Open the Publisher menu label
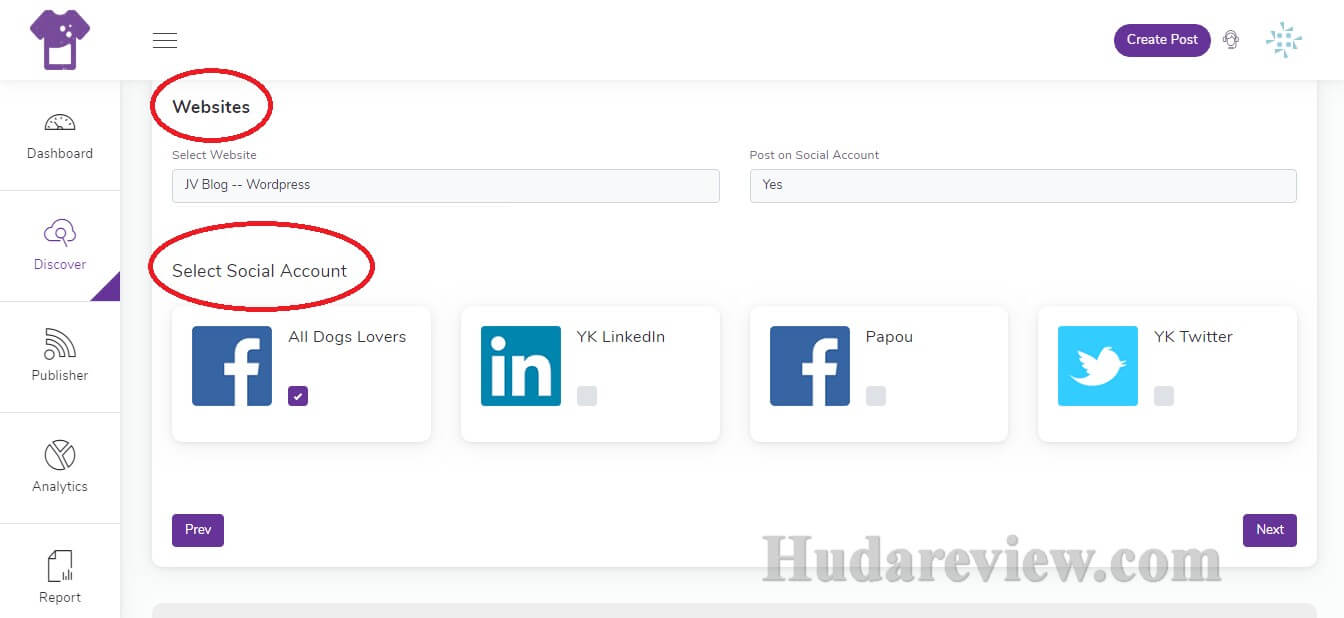Viewport: 1344px width, 618px height. (x=60, y=376)
